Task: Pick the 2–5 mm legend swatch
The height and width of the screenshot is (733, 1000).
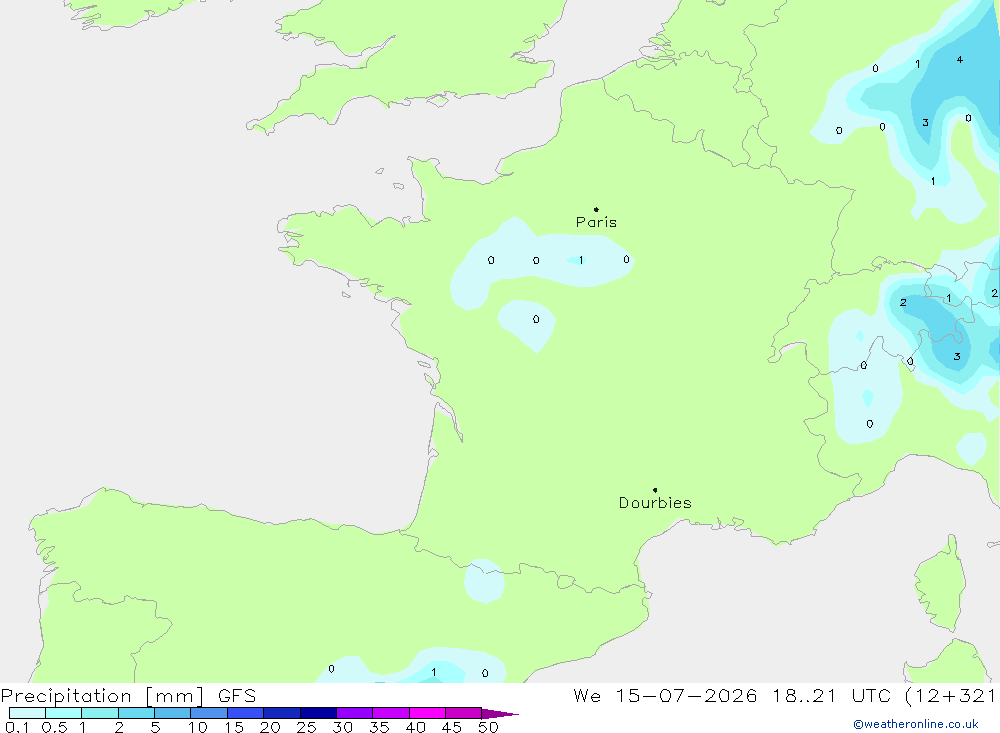Action: click(136, 713)
